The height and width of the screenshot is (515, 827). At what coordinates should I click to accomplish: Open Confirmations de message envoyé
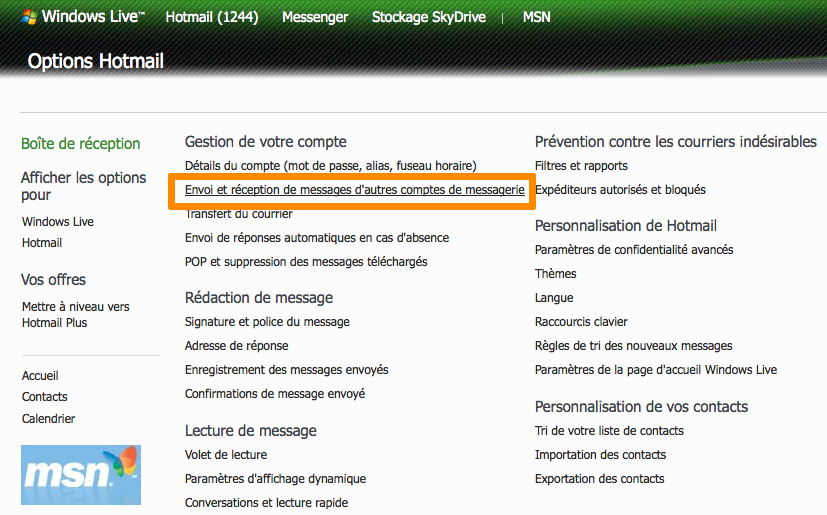click(275, 394)
